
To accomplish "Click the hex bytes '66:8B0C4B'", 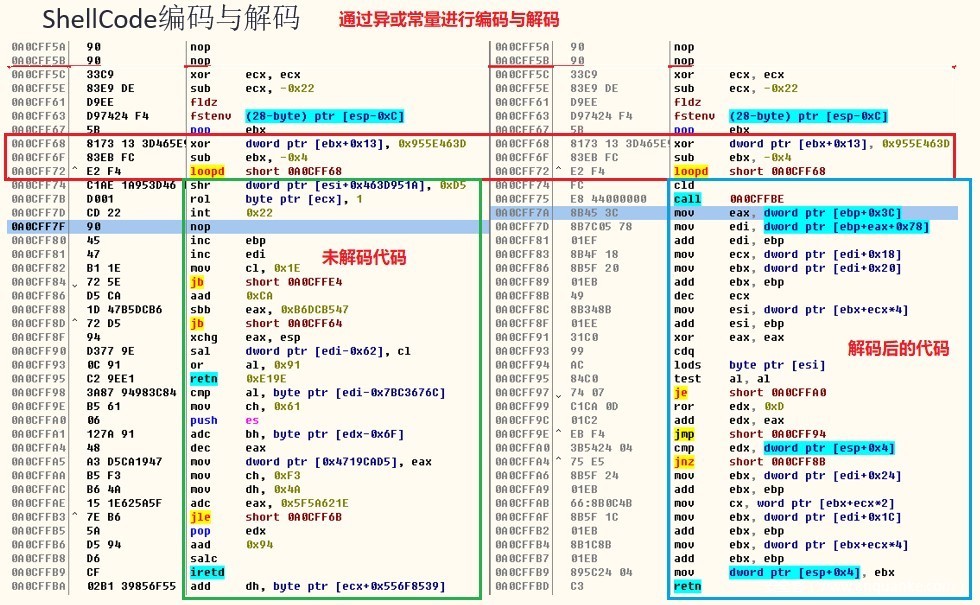I will tap(601, 503).
